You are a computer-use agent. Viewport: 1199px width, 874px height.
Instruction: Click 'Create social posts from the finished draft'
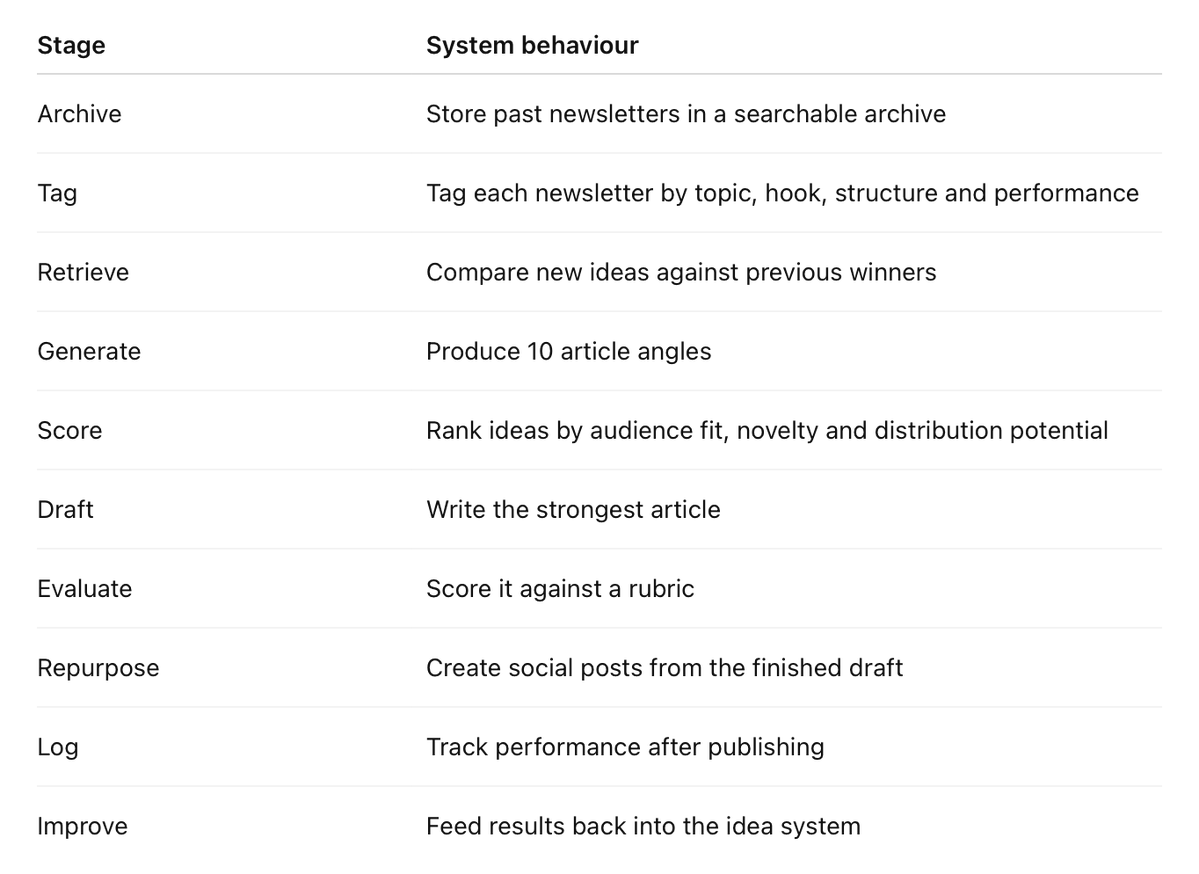point(664,668)
